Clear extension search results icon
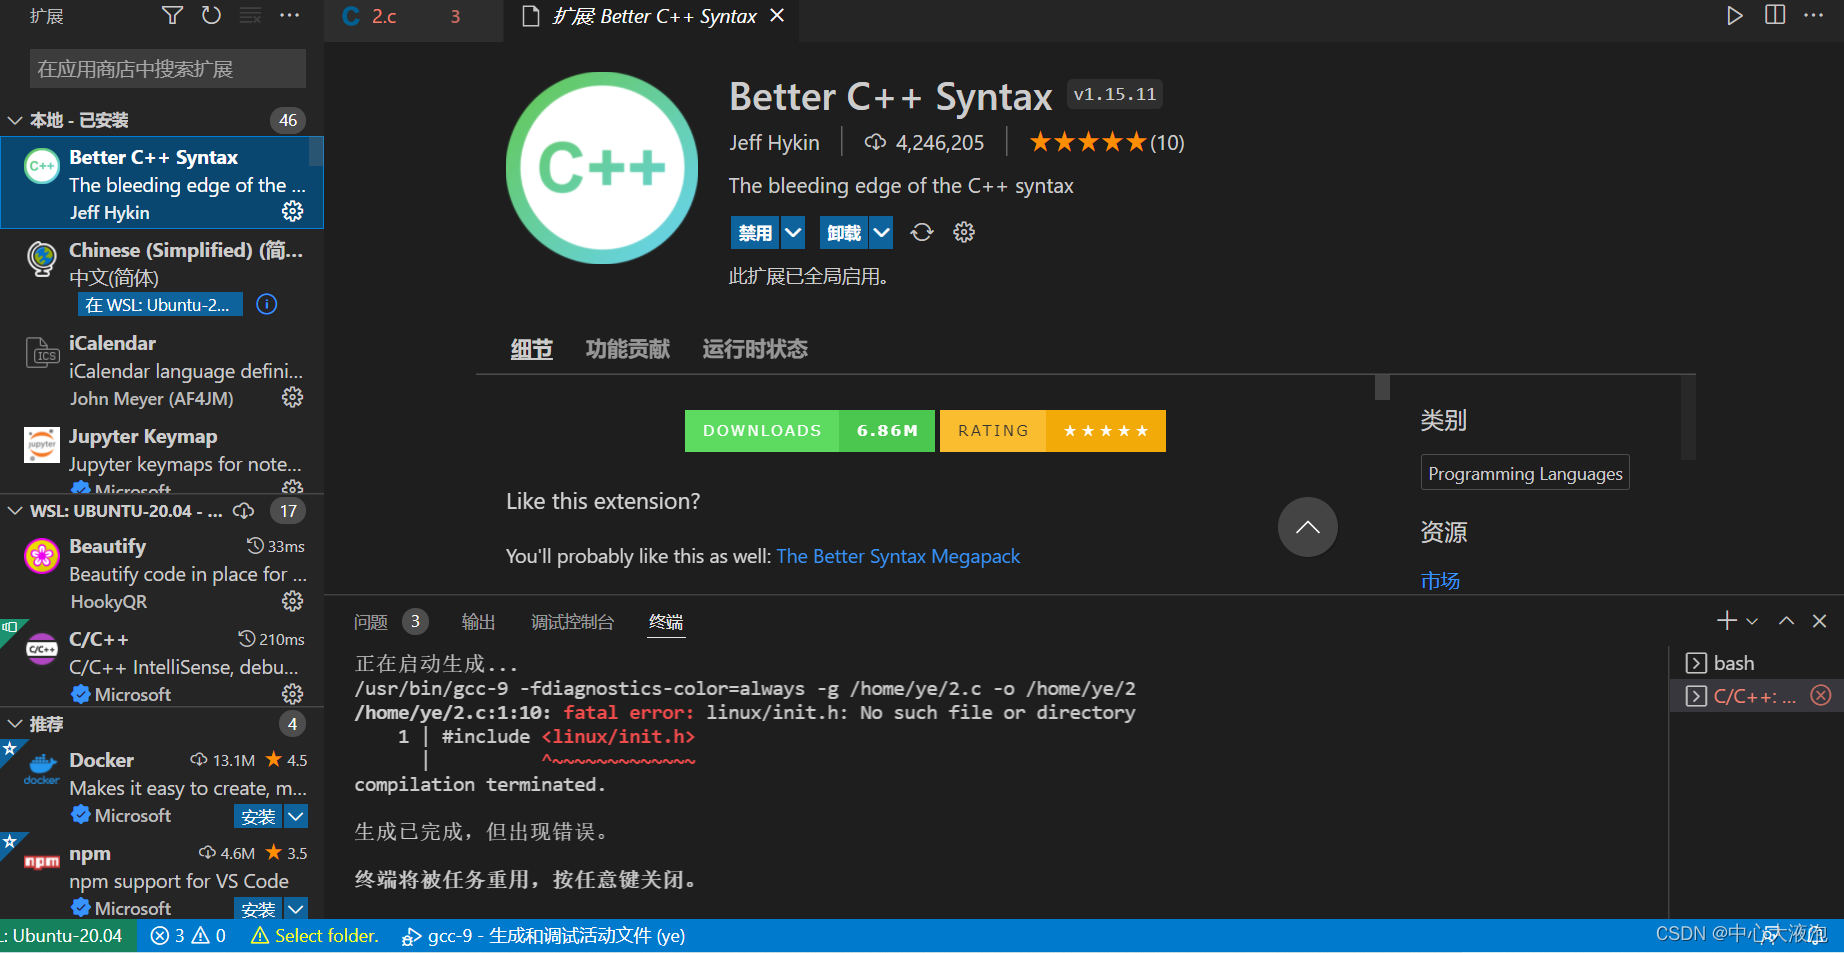 pyautogui.click(x=251, y=15)
